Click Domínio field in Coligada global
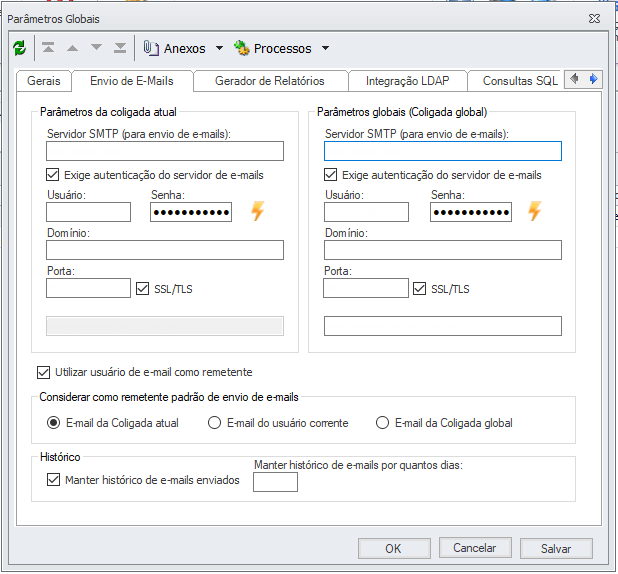Screen dimensions: 618x574 443,250
